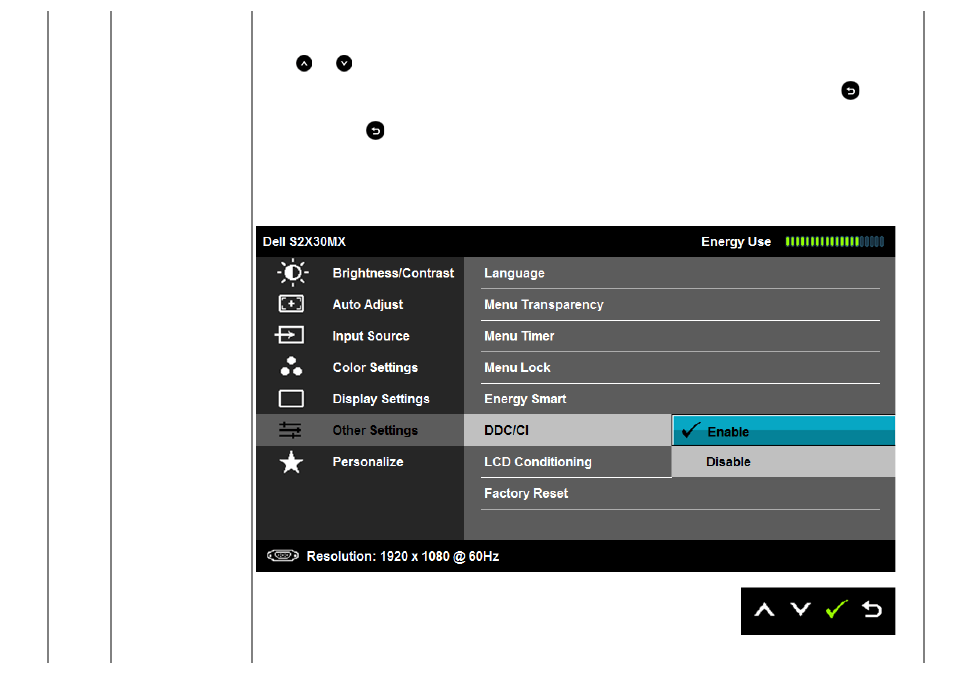Viewport: 954px width, 675px height.
Task: Click the Personalize star icon
Action: (291, 462)
